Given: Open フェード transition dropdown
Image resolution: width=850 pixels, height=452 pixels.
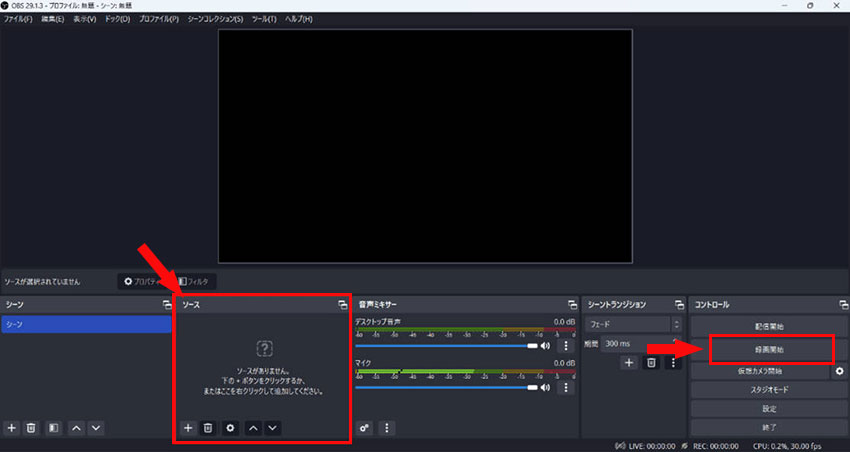Looking at the screenshot, I should coord(634,324).
